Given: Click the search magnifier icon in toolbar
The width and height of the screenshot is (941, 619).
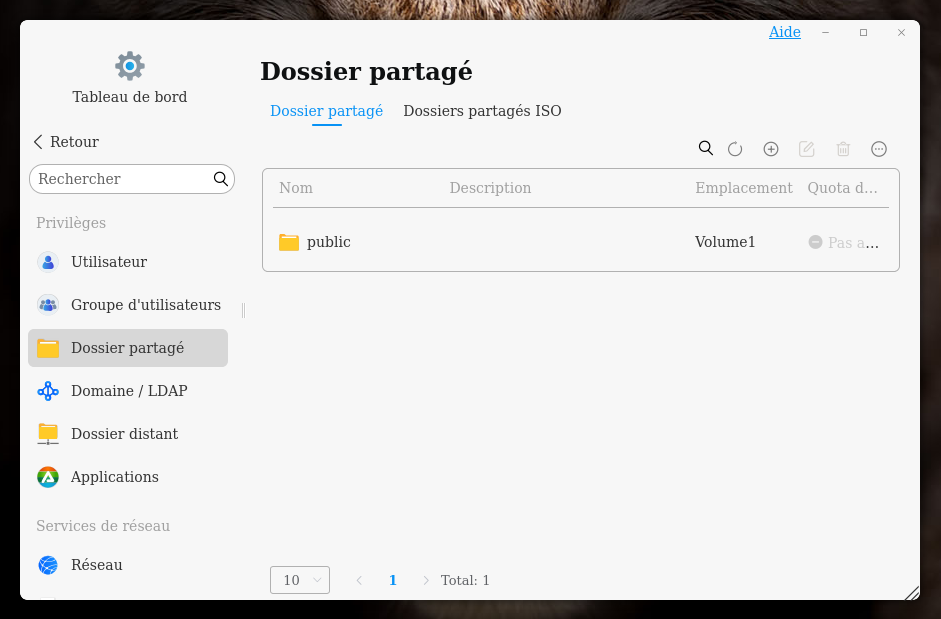Looking at the screenshot, I should [706, 148].
